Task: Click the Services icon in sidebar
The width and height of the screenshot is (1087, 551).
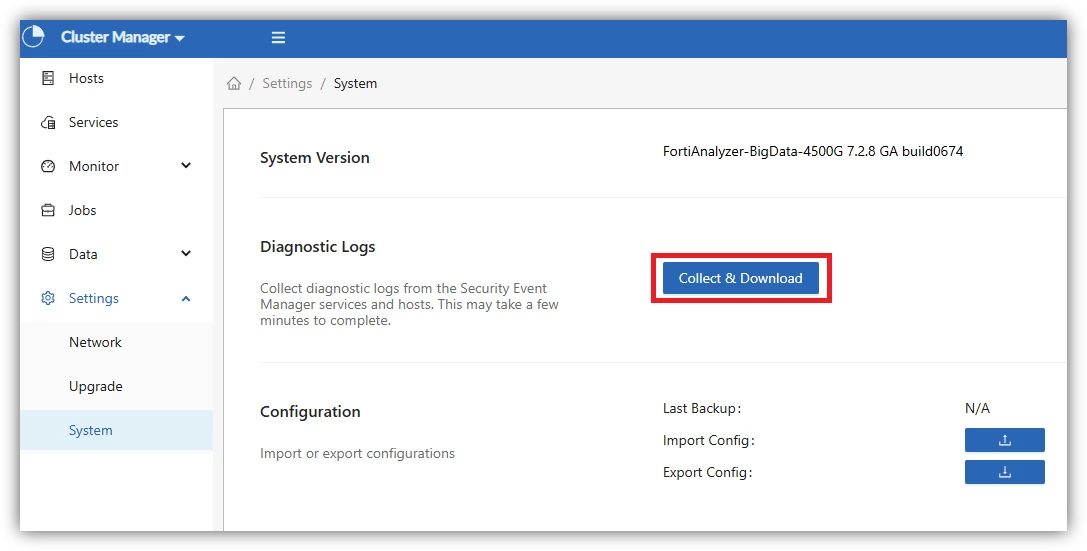Action: [48, 123]
